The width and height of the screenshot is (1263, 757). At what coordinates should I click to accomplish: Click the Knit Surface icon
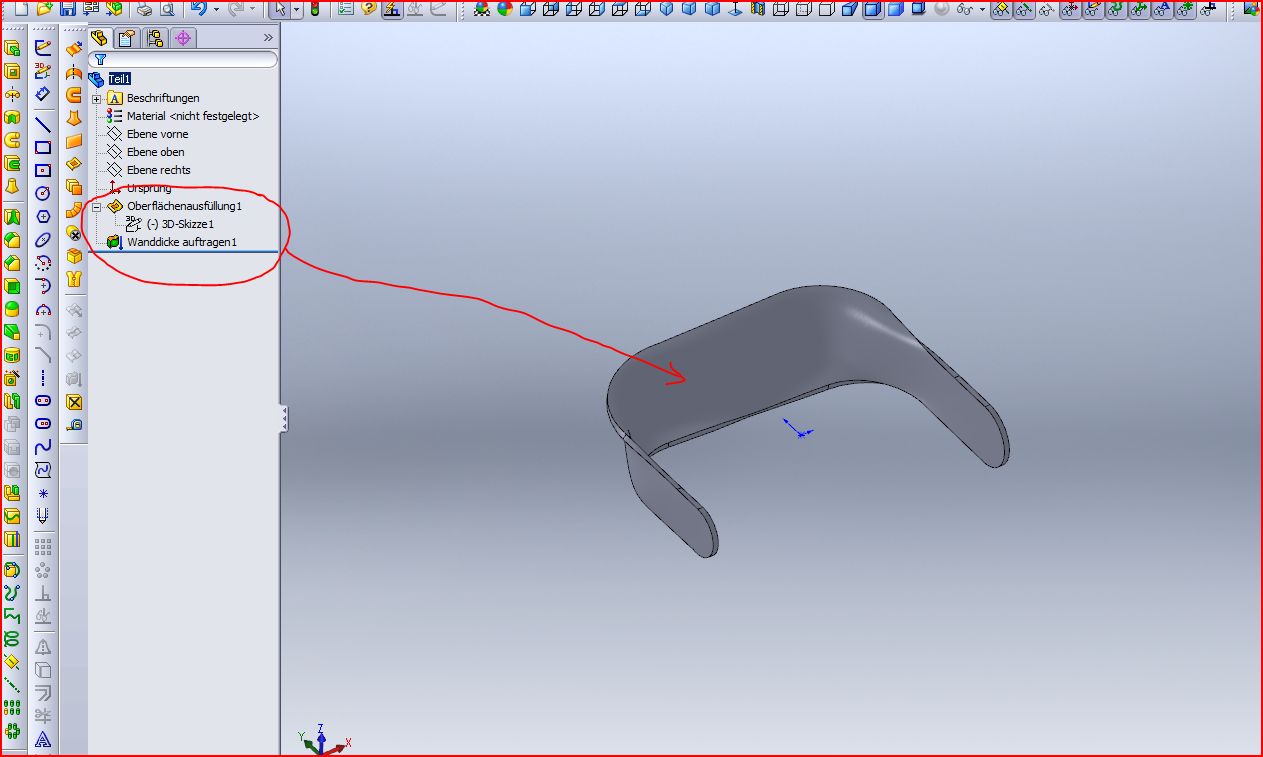(x=74, y=279)
